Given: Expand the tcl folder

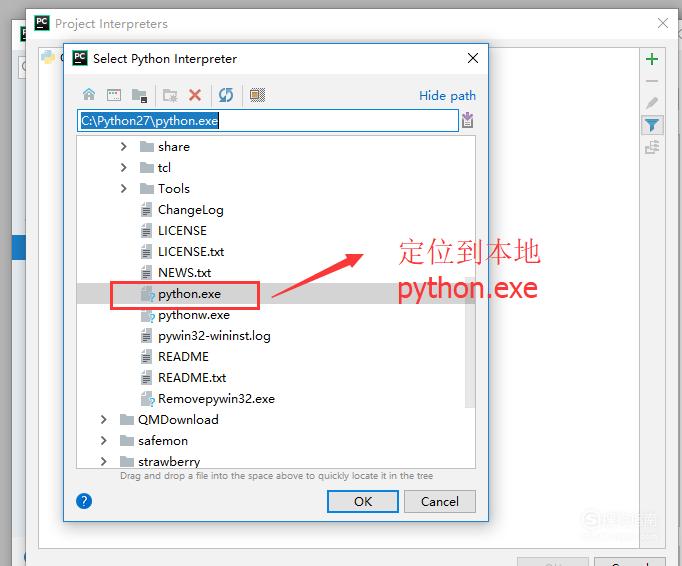Looking at the screenshot, I should click(x=124, y=167).
